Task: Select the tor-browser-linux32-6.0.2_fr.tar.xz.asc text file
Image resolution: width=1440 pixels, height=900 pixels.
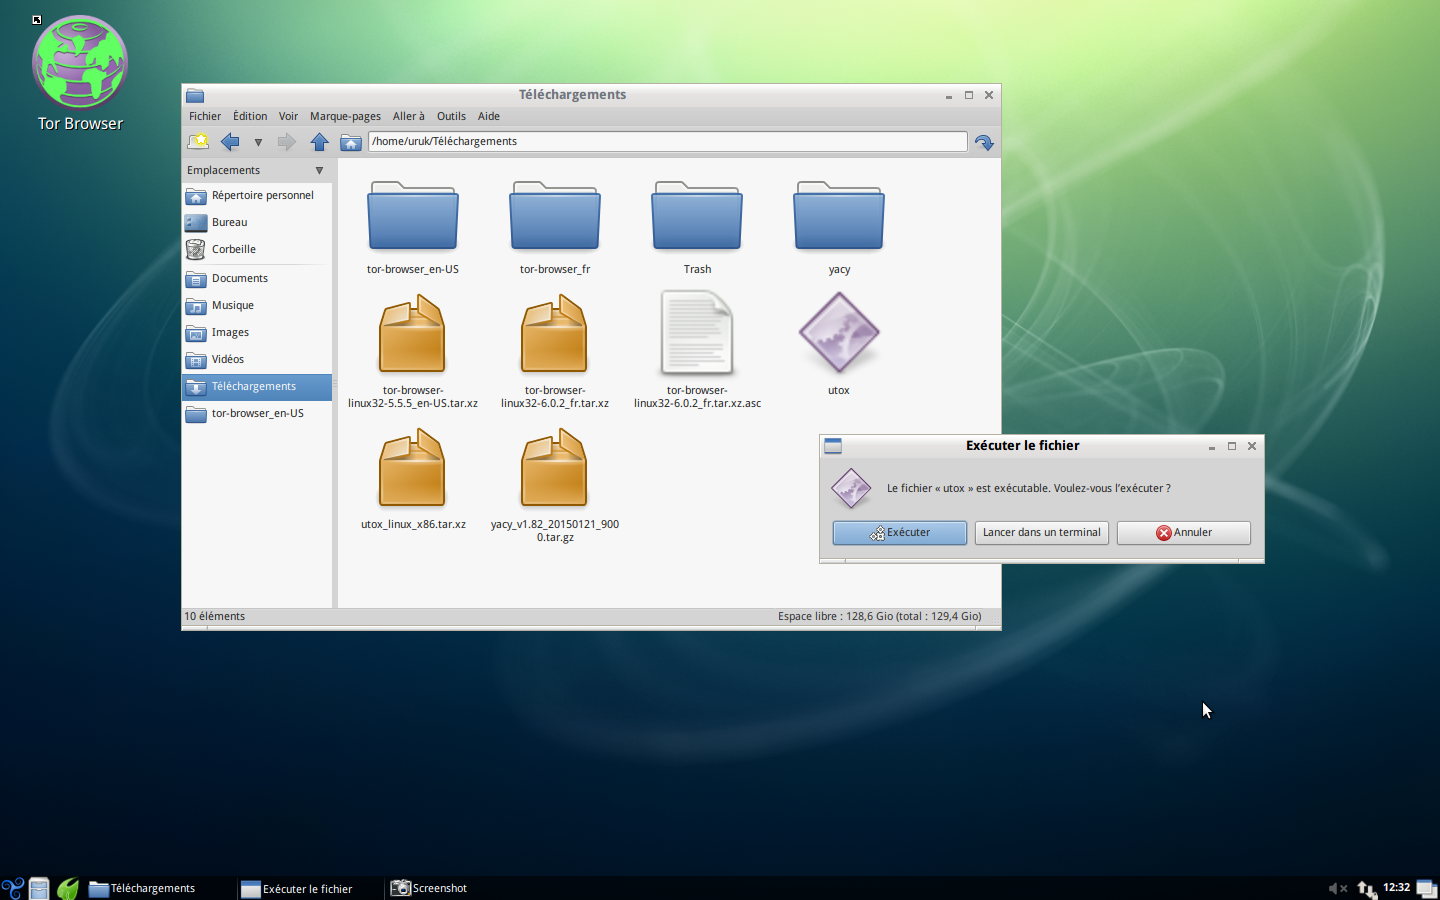Action: pyautogui.click(x=697, y=334)
